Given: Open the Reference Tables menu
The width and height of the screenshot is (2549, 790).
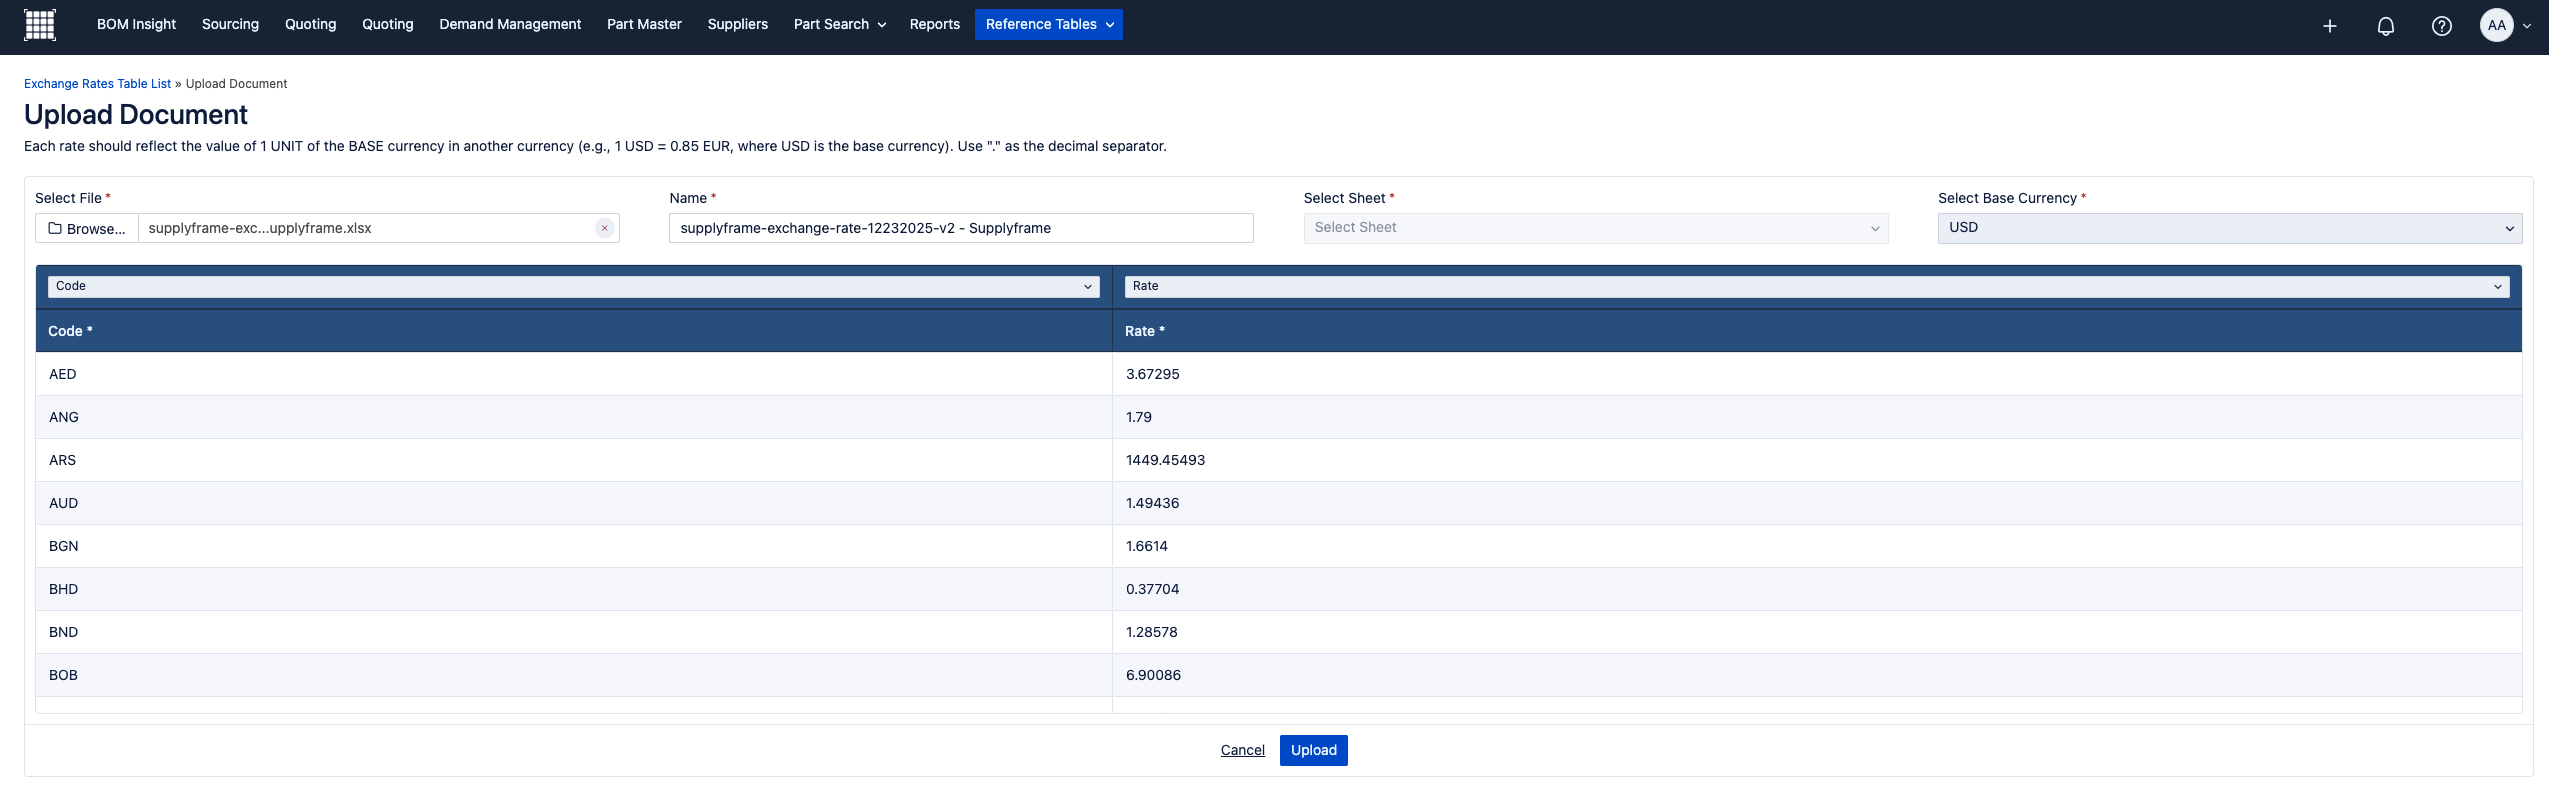Looking at the screenshot, I should click(1048, 25).
